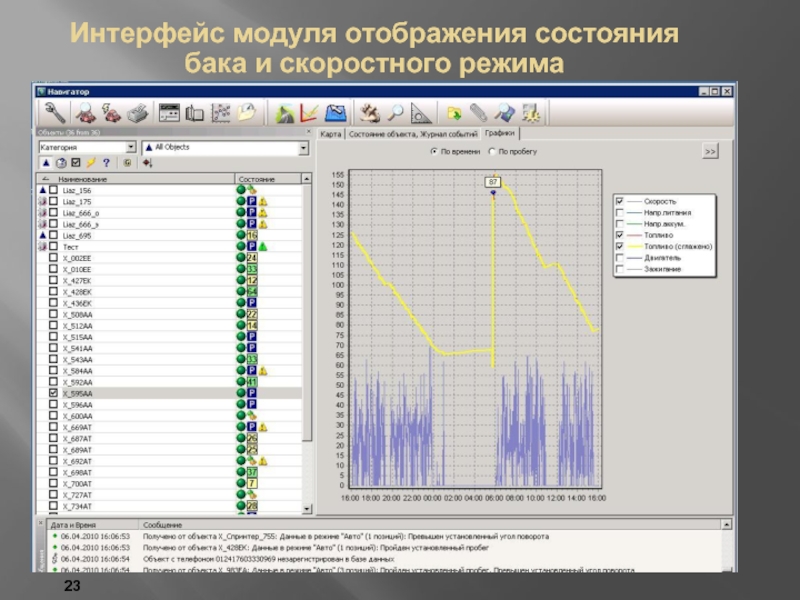The height and width of the screenshot is (600, 800).
Task: Click the magnifying glass search icon
Action: coord(396,113)
